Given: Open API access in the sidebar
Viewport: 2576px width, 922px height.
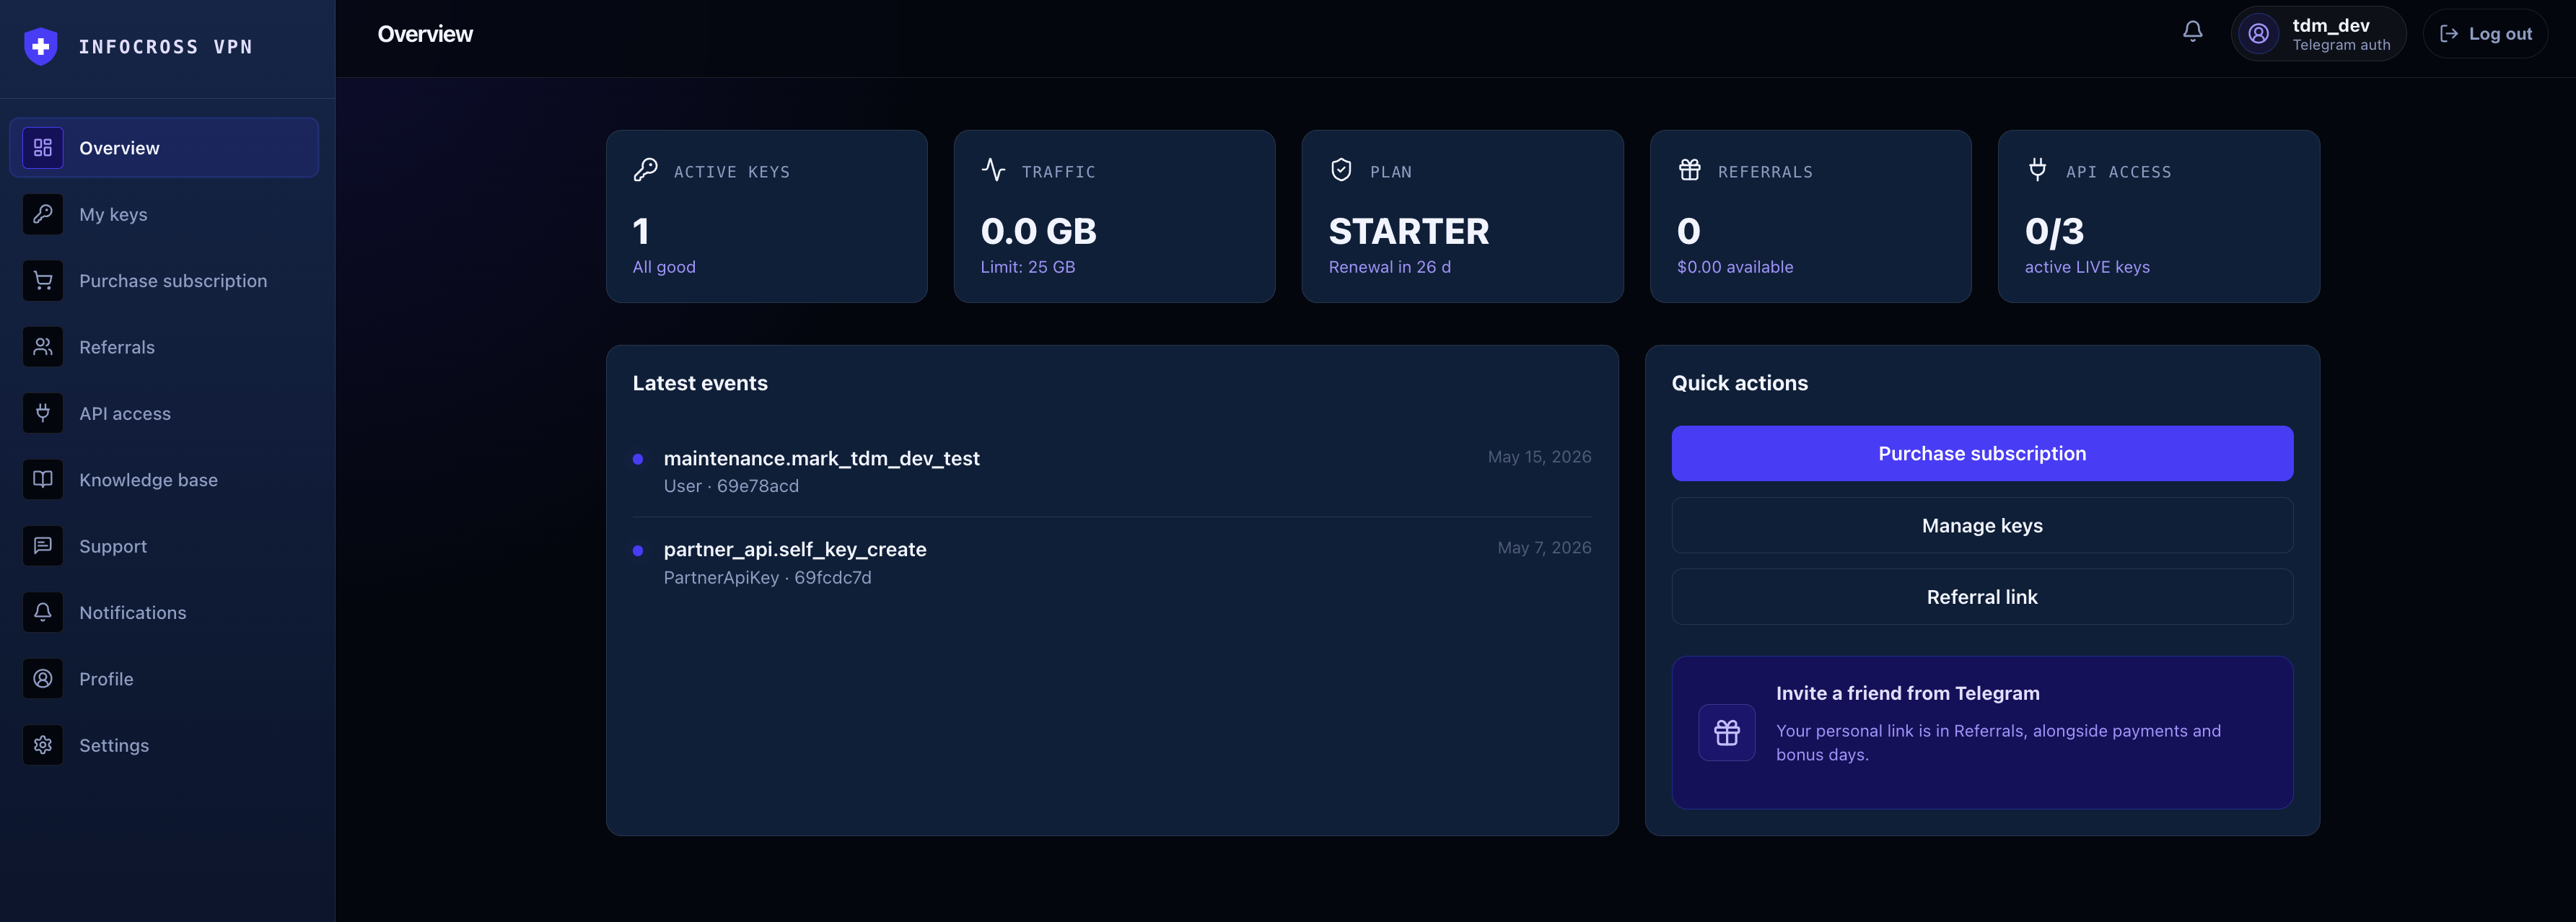Looking at the screenshot, I should 164,413.
